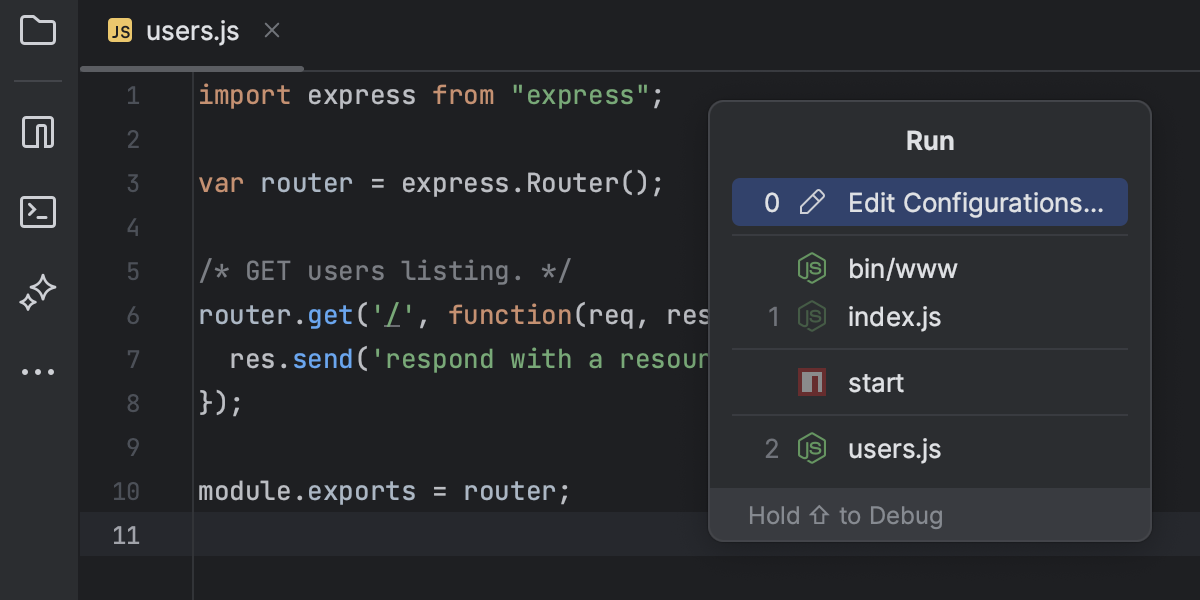The height and width of the screenshot is (600, 1200).
Task: Run the users.js configuration
Action: coord(894,449)
